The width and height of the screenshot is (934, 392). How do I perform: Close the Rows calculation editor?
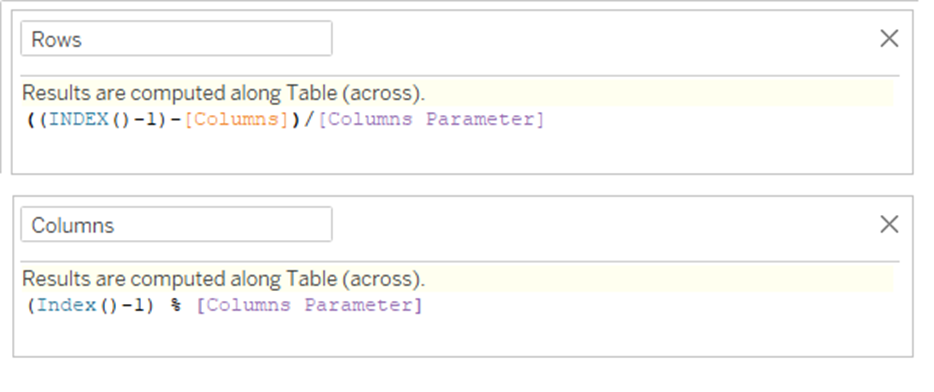pos(889,39)
